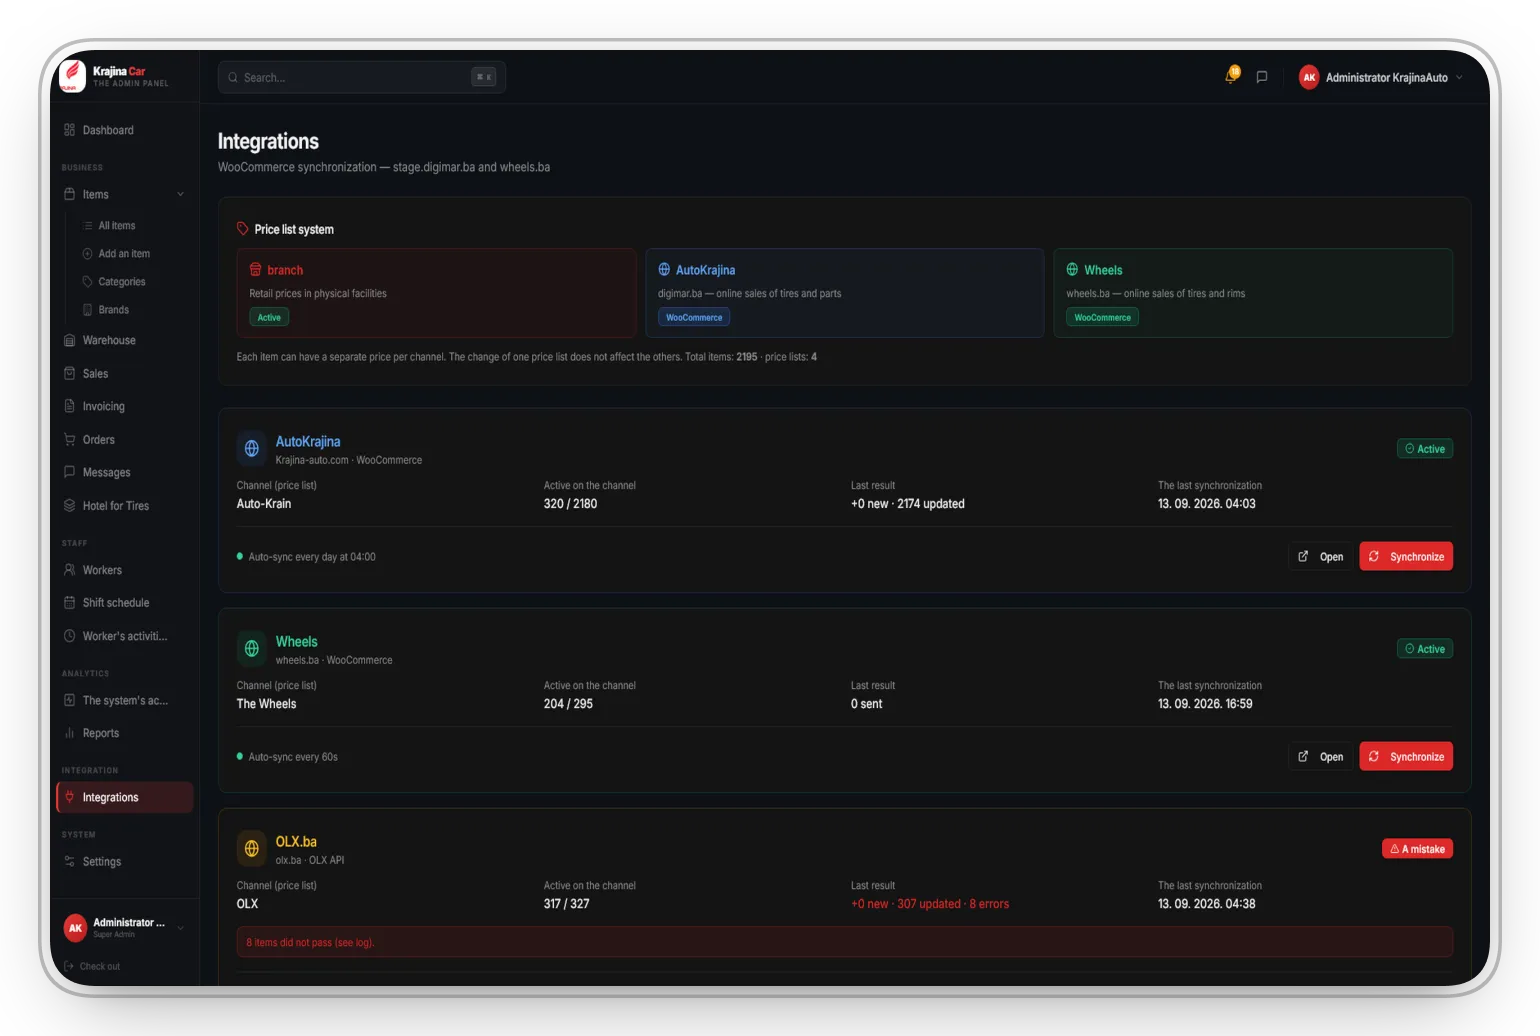Image resolution: width=1540 pixels, height=1036 pixels.
Task: Click the AK avatar in top header
Action: point(1309,77)
